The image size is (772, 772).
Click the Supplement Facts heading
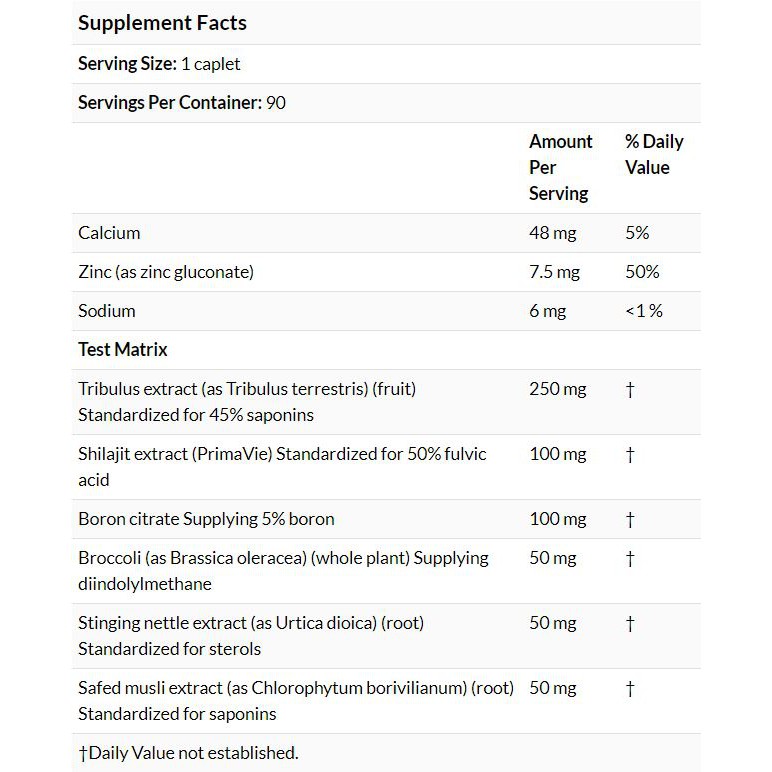(162, 22)
